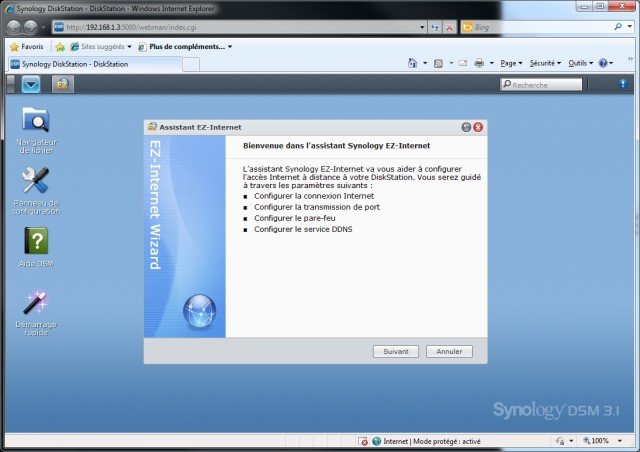Open the search provider dropdown arrow
This screenshot has width=640, height=452.
point(630,27)
